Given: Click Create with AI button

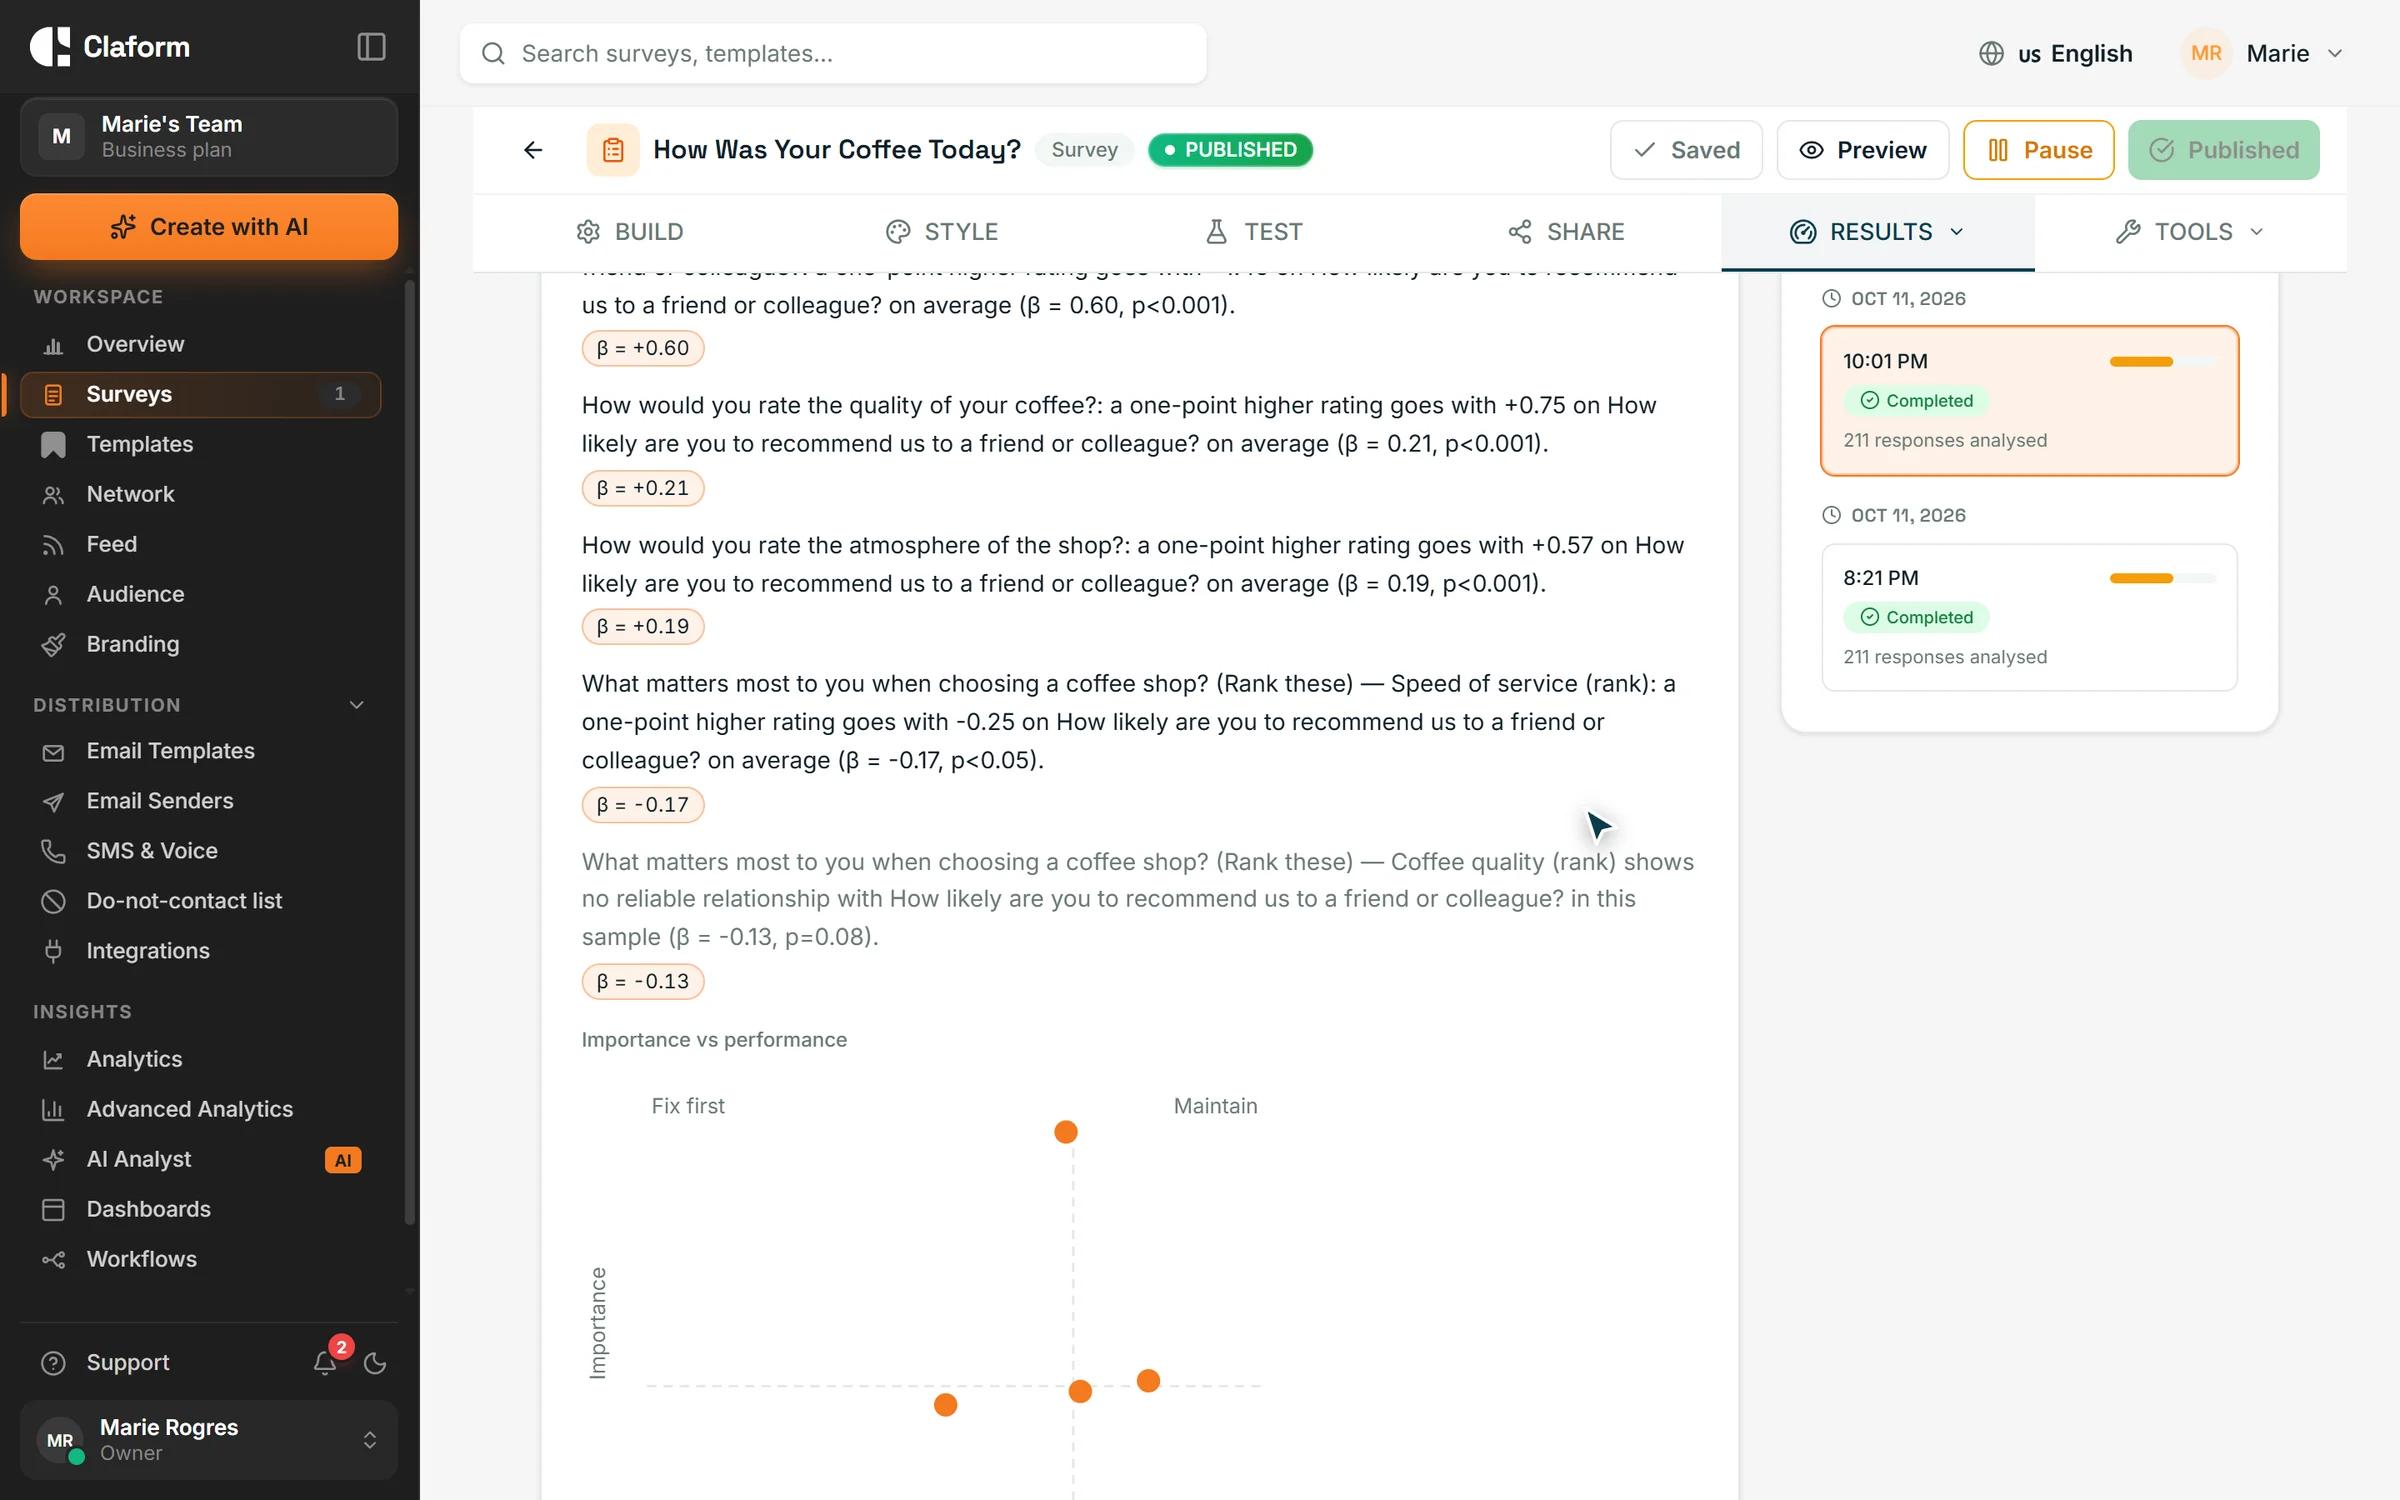Looking at the screenshot, I should pos(209,227).
